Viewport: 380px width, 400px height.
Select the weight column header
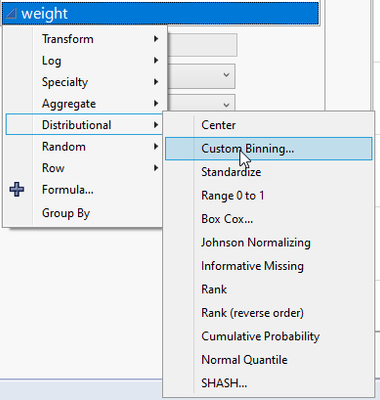pos(160,13)
